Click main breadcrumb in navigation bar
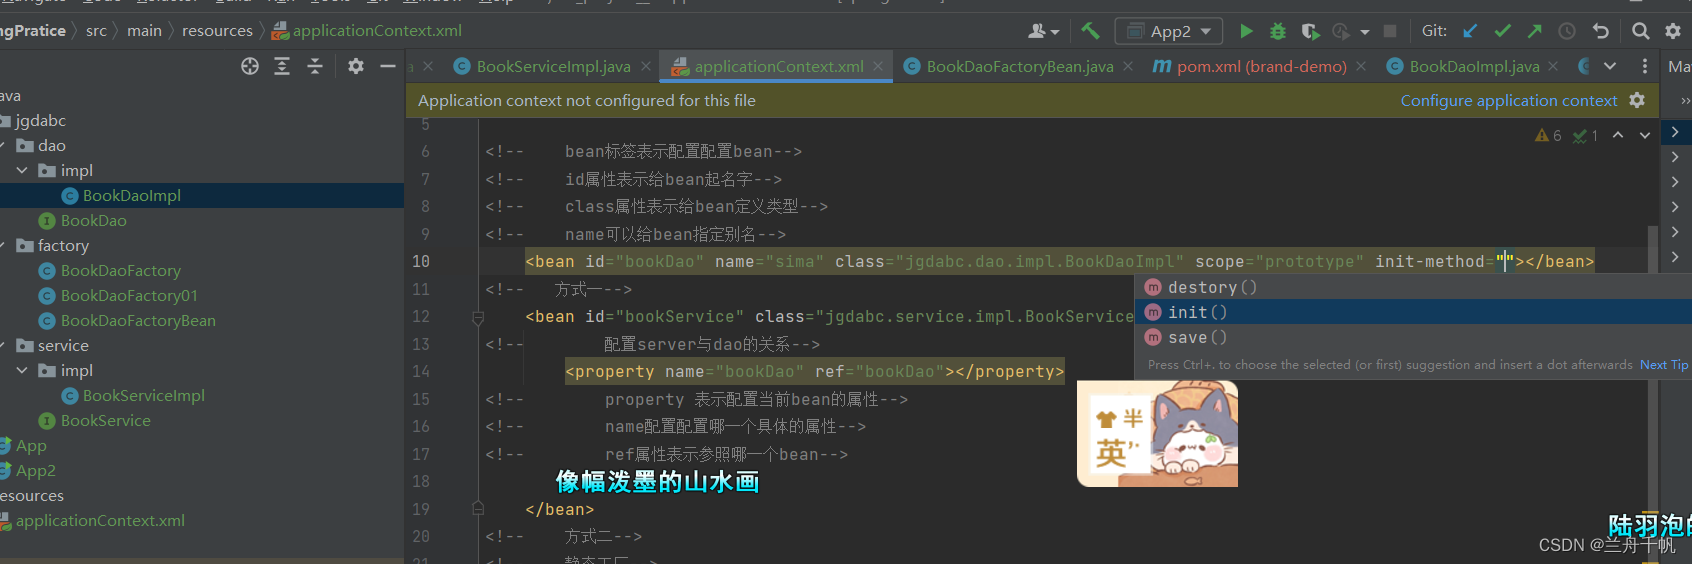The image size is (1692, 564). click(144, 31)
